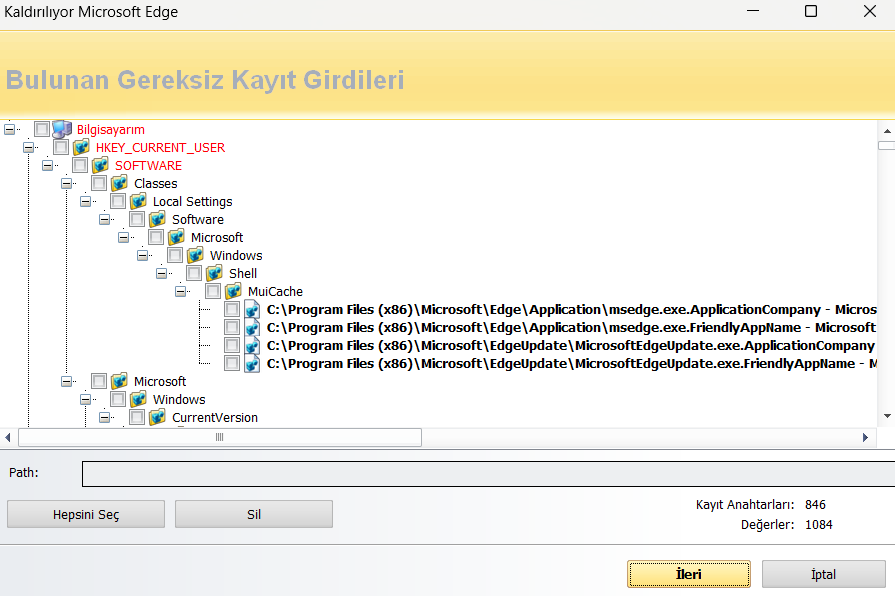895x596 pixels.
Task: Tick the Shell key checkbox
Action: click(x=194, y=273)
